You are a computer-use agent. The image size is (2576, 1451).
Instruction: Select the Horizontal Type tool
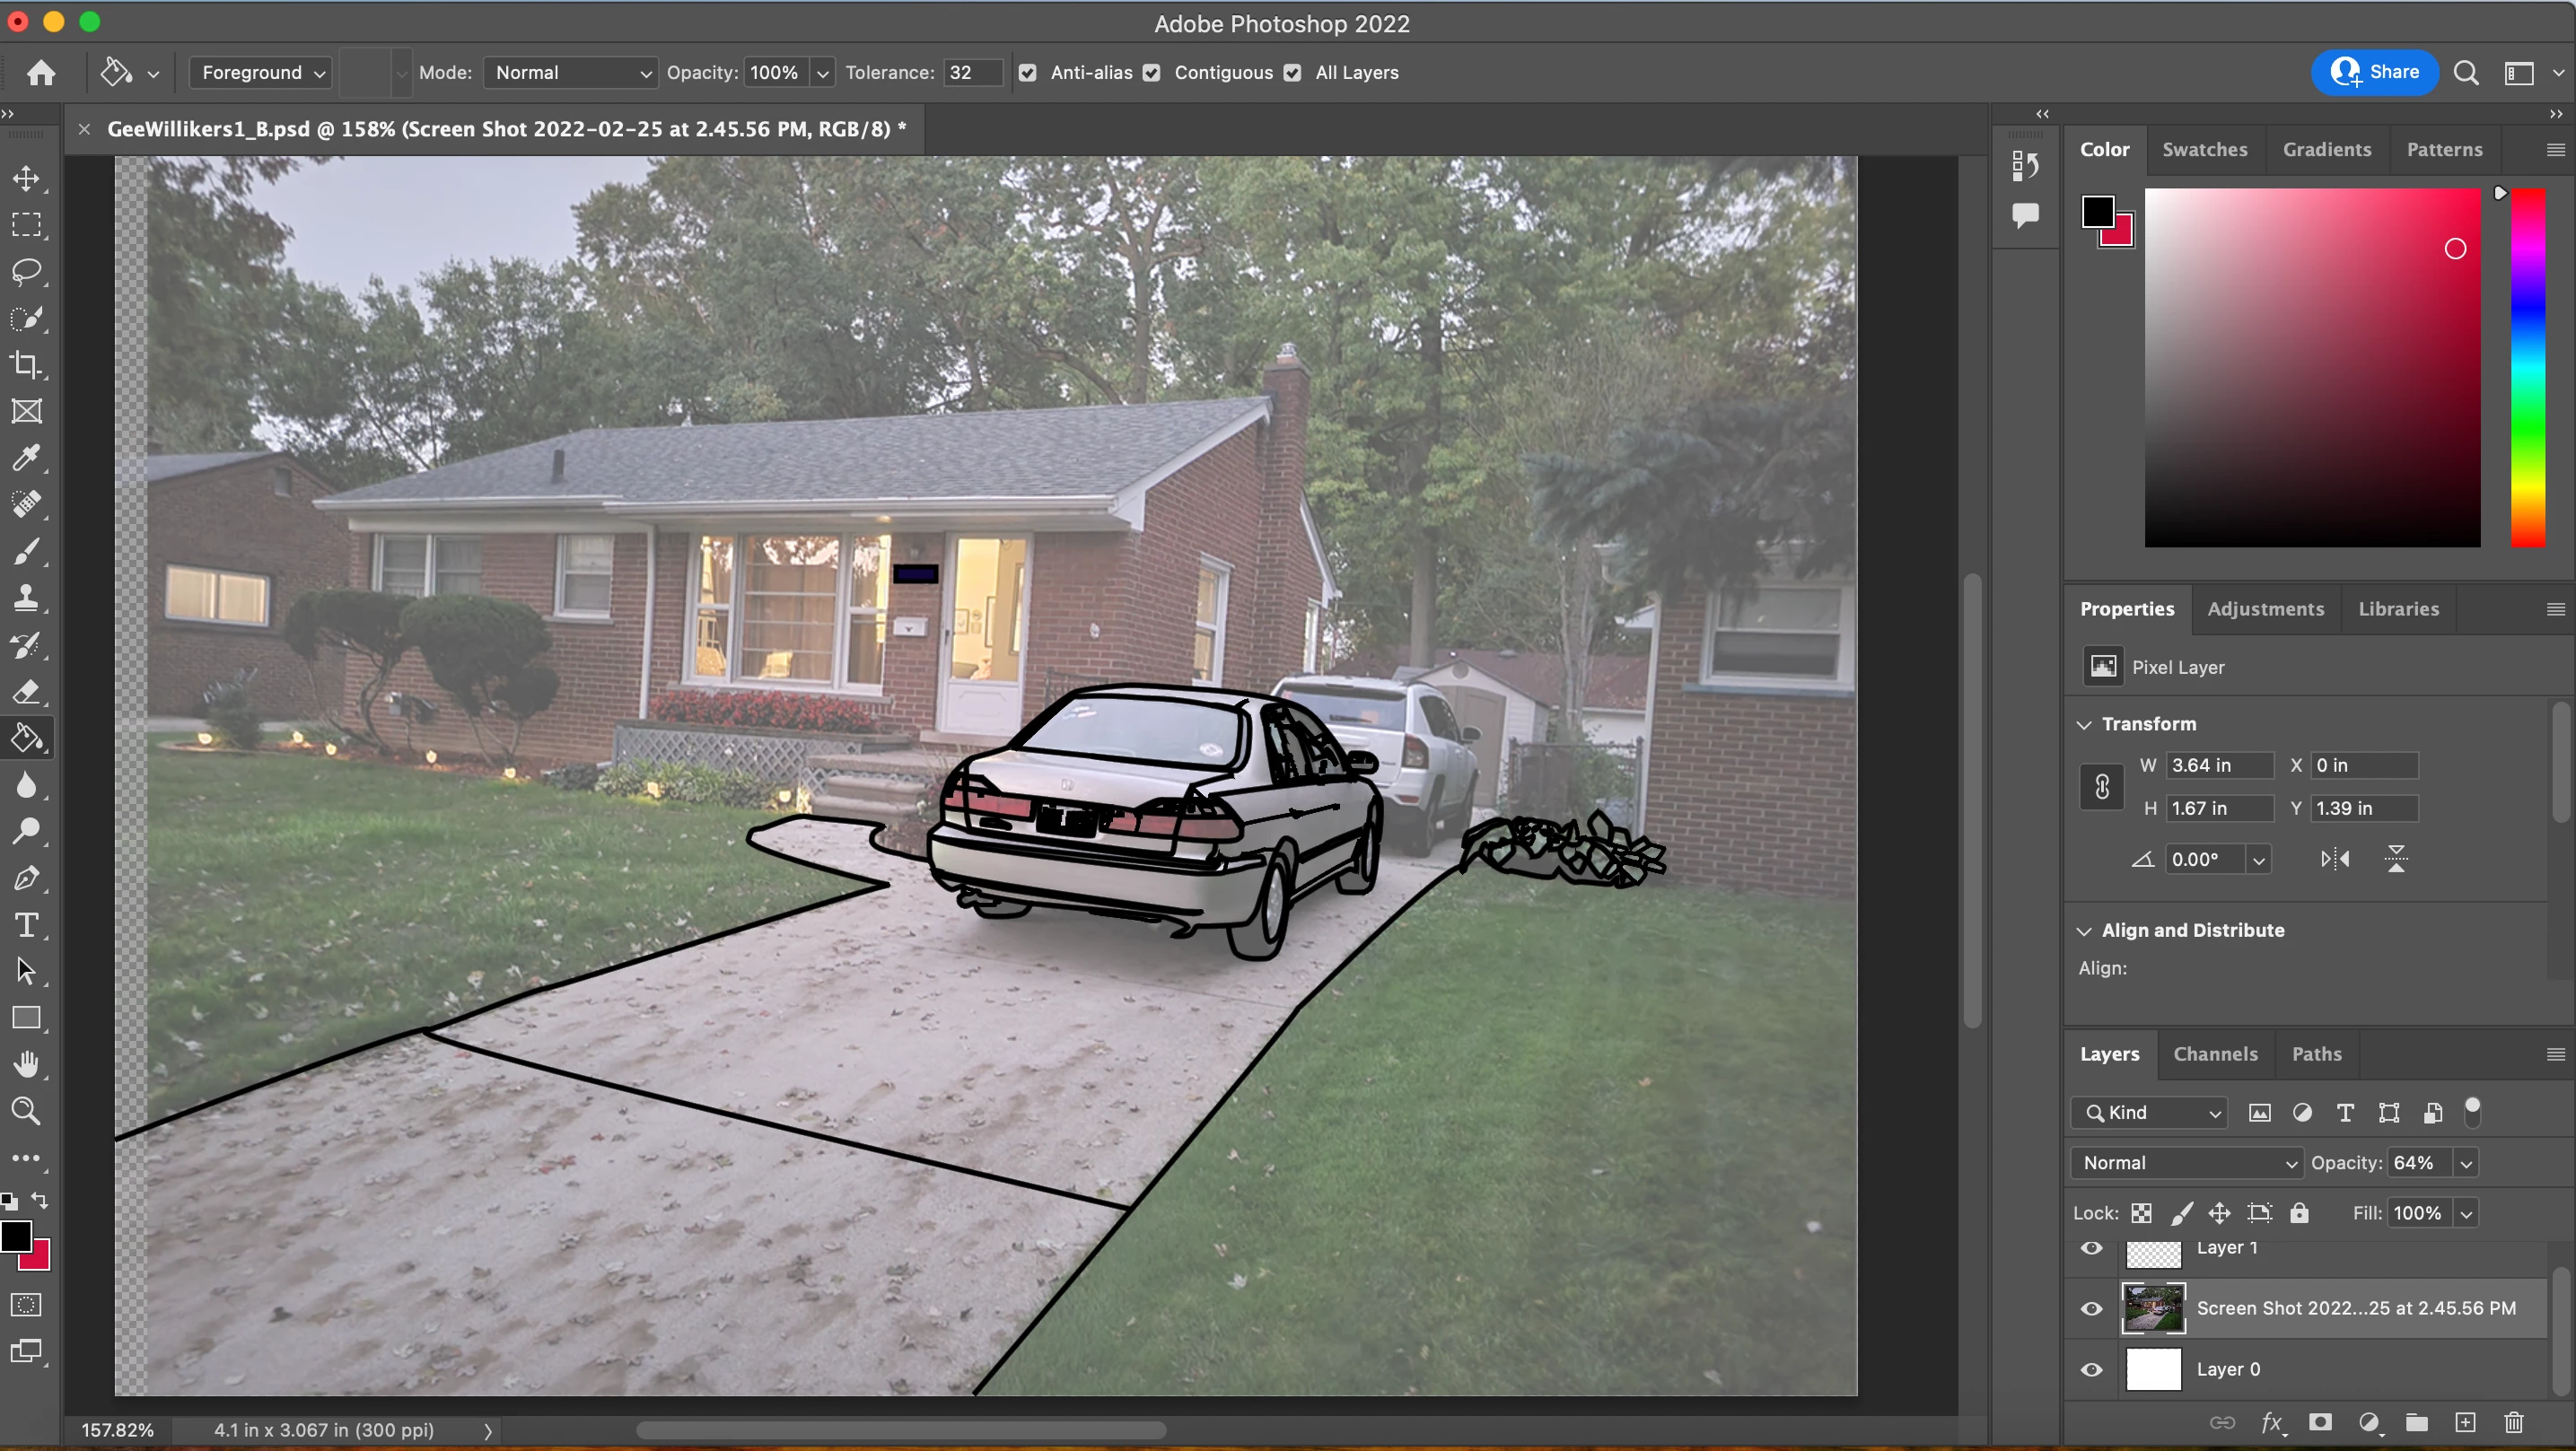click(x=26, y=925)
